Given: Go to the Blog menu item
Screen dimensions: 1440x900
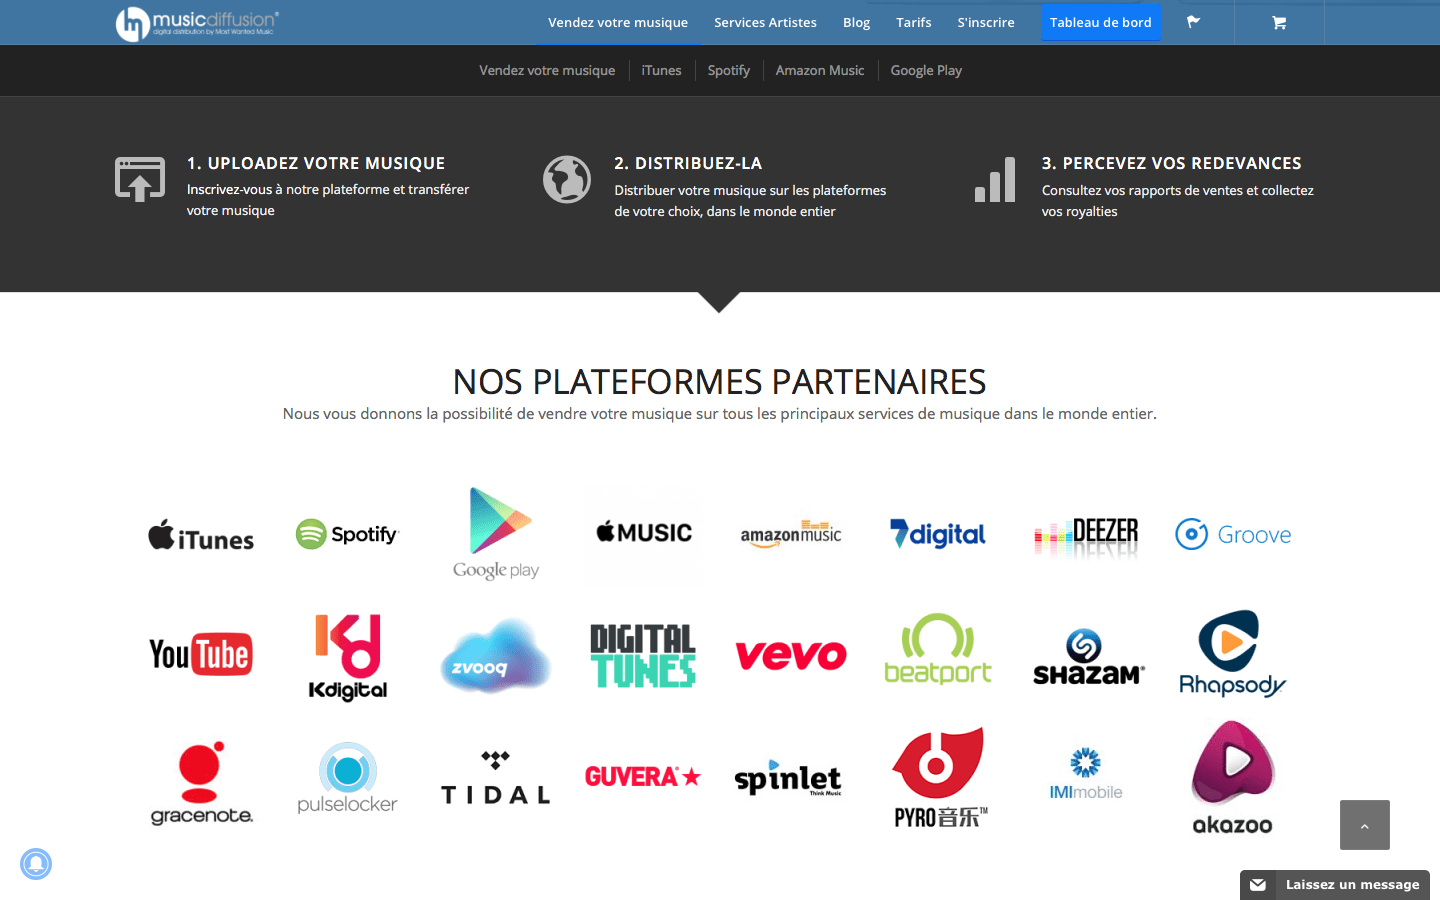Looking at the screenshot, I should tap(856, 22).
